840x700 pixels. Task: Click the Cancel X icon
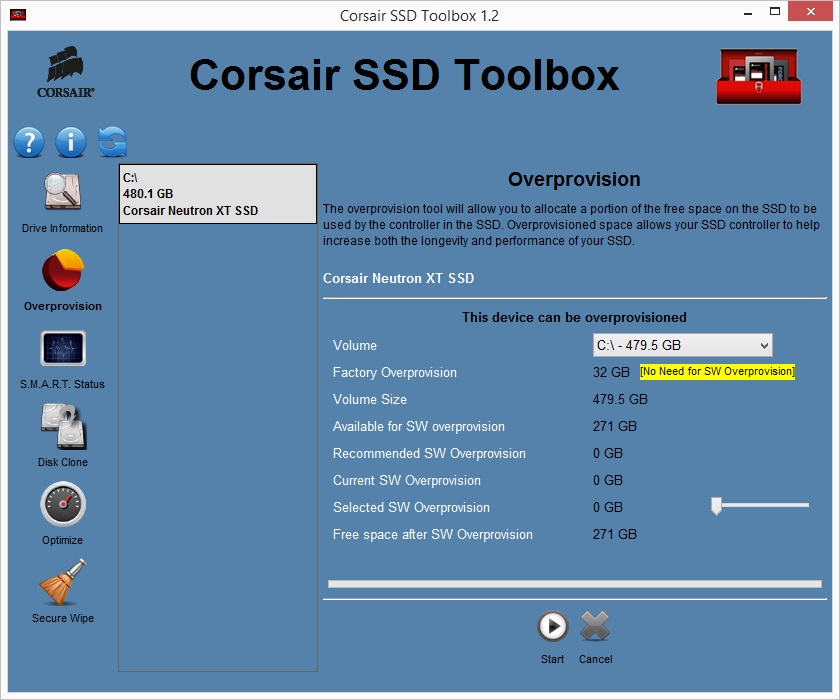pyautogui.click(x=595, y=626)
